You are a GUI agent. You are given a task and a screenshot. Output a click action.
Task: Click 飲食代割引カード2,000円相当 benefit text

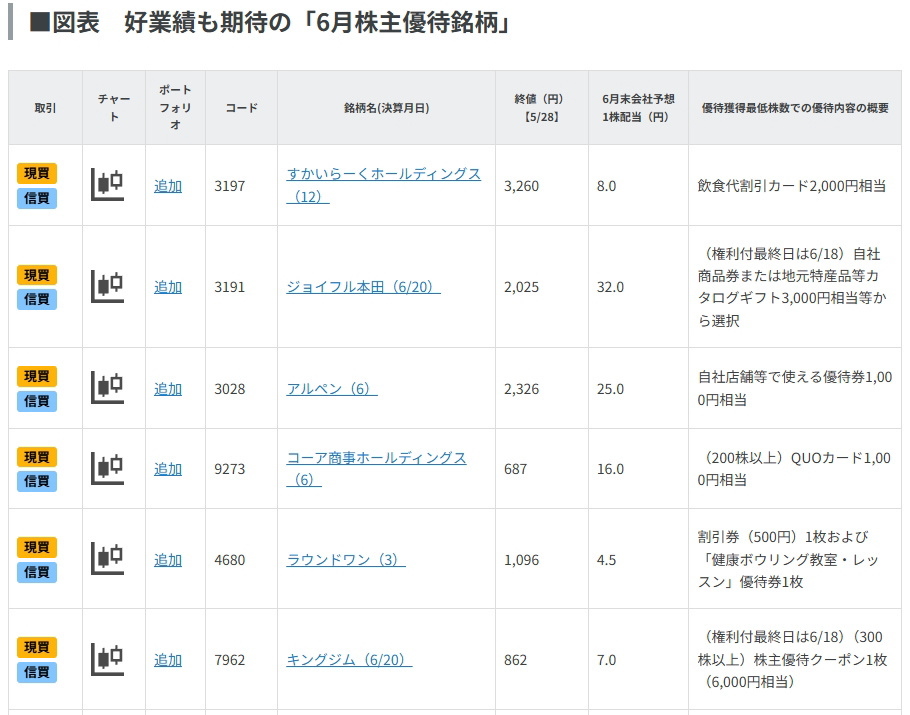pos(792,186)
